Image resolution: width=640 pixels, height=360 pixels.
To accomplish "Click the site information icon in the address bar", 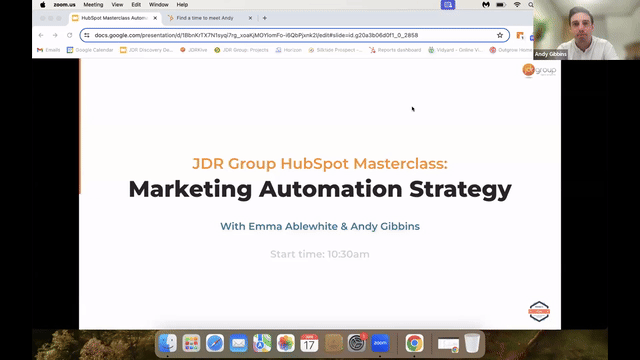I will coord(87,35).
